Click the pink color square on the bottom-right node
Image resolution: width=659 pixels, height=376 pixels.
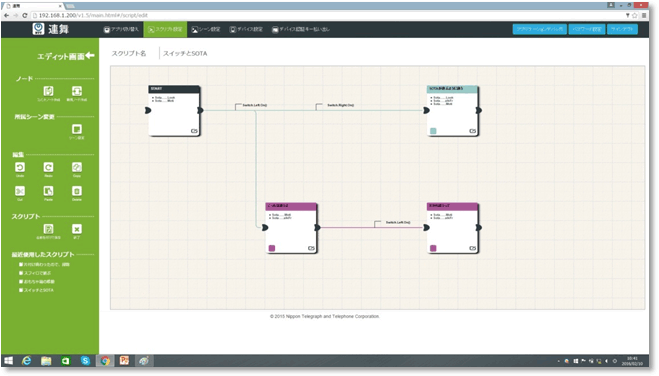[x=433, y=248]
